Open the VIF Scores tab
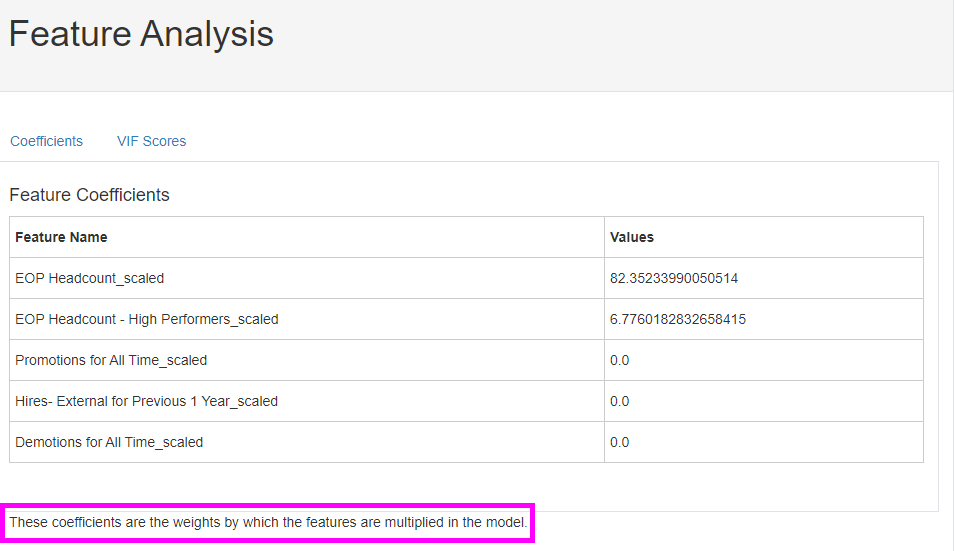The width and height of the screenshot is (954, 551). pyautogui.click(x=151, y=141)
